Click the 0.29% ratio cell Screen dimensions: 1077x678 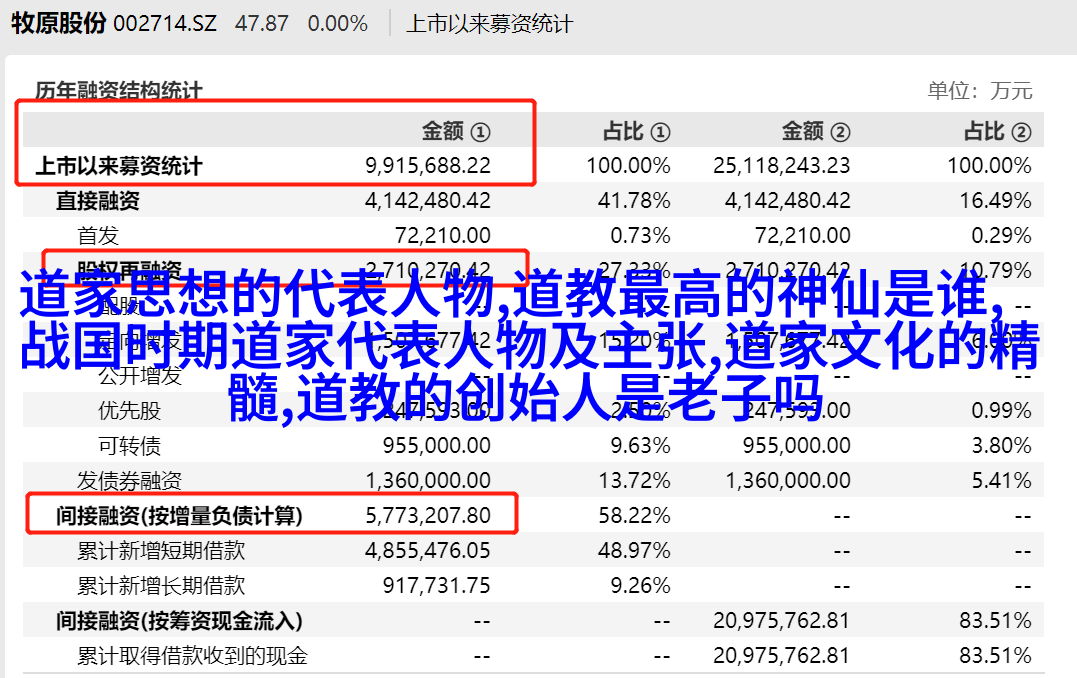click(1001, 236)
